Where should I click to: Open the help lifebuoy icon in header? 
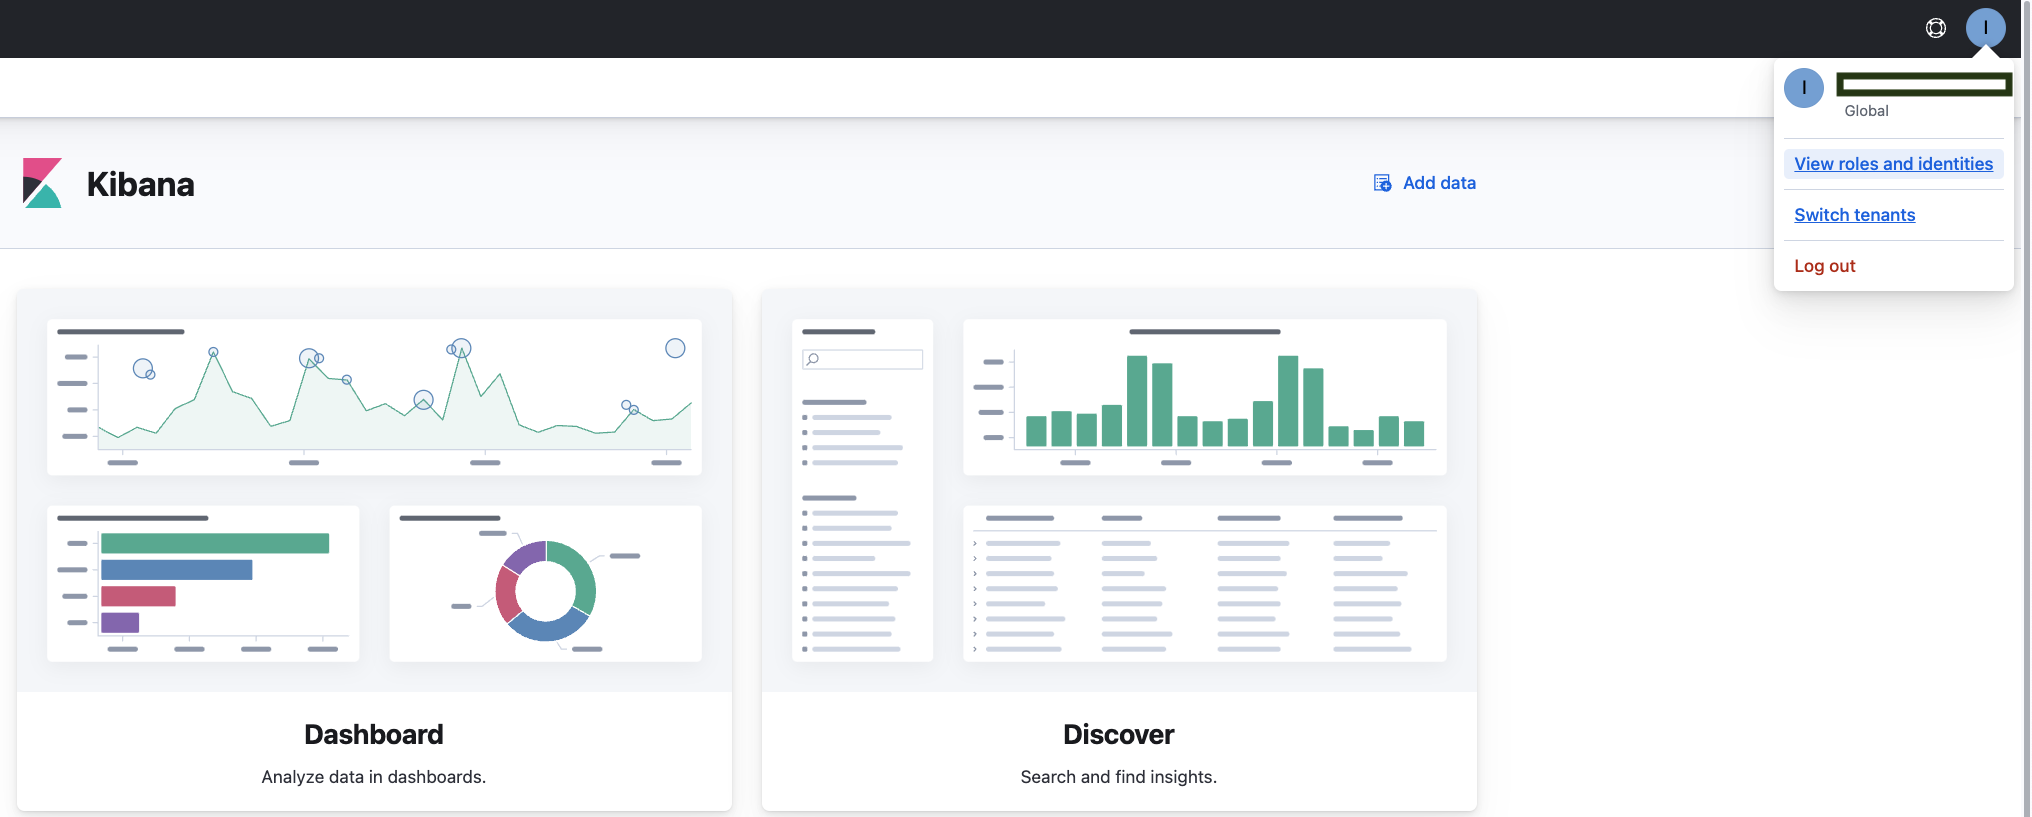[x=1936, y=28]
